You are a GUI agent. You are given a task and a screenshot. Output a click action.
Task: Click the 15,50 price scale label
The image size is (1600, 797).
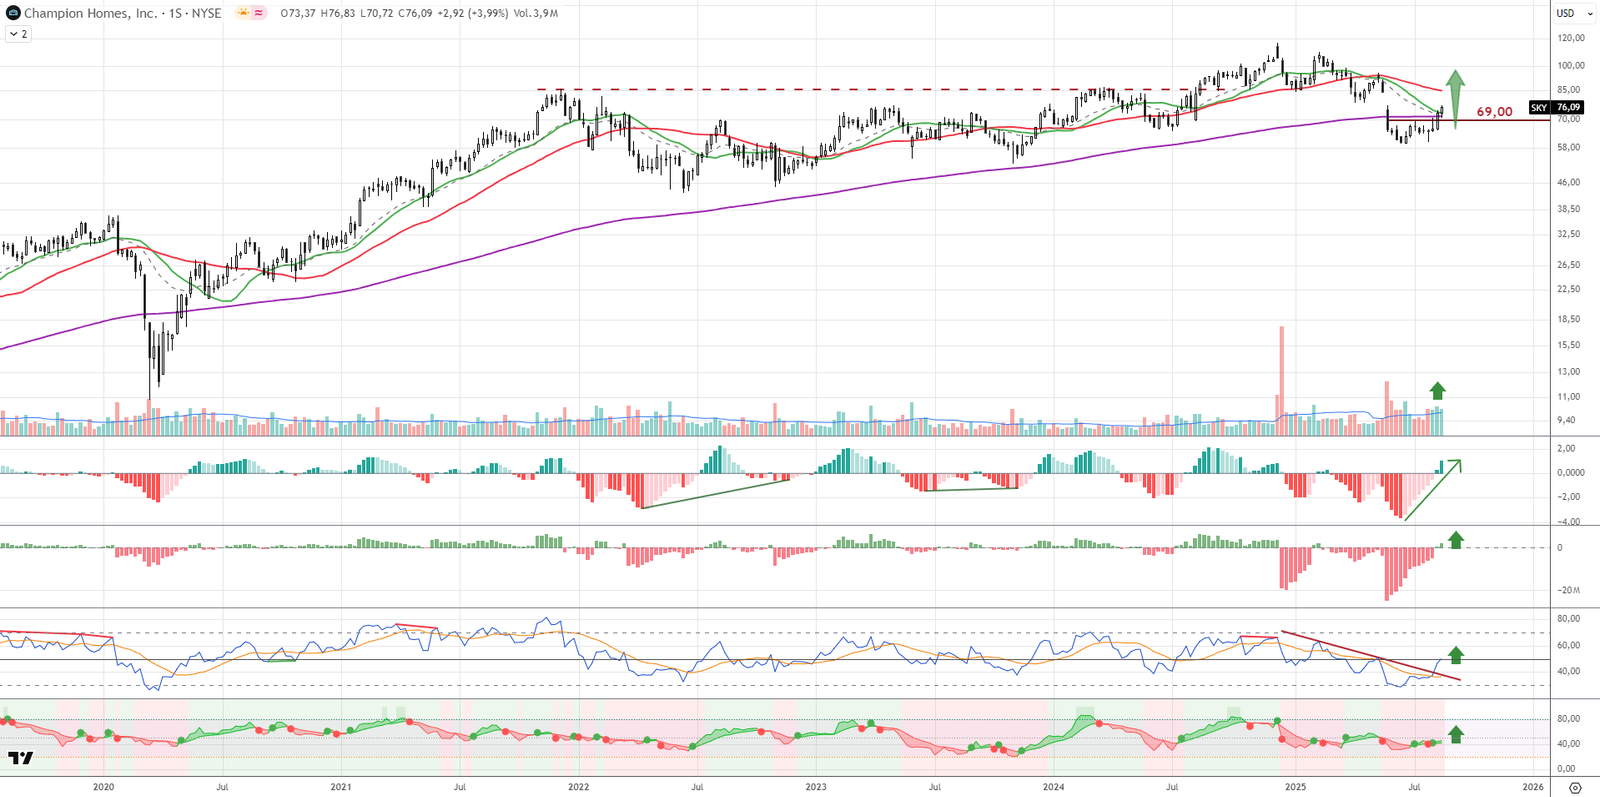[x=1568, y=346]
